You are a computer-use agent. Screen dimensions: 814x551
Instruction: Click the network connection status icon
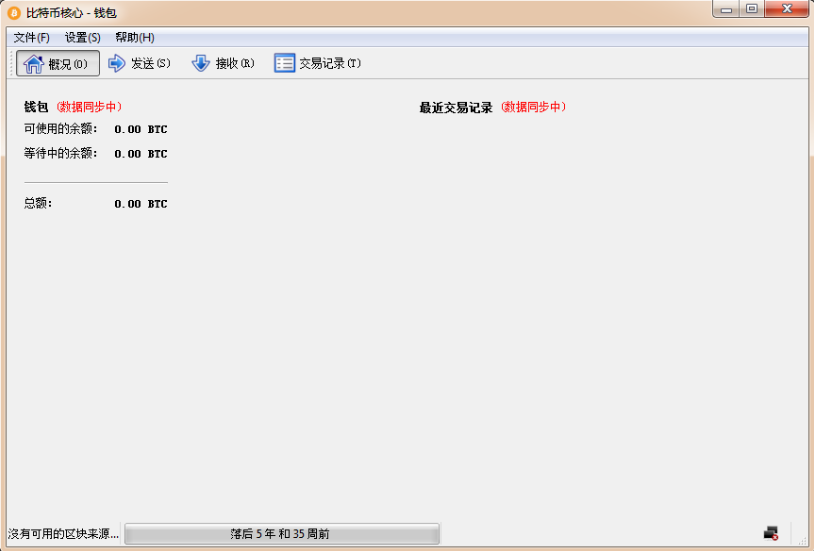point(770,533)
